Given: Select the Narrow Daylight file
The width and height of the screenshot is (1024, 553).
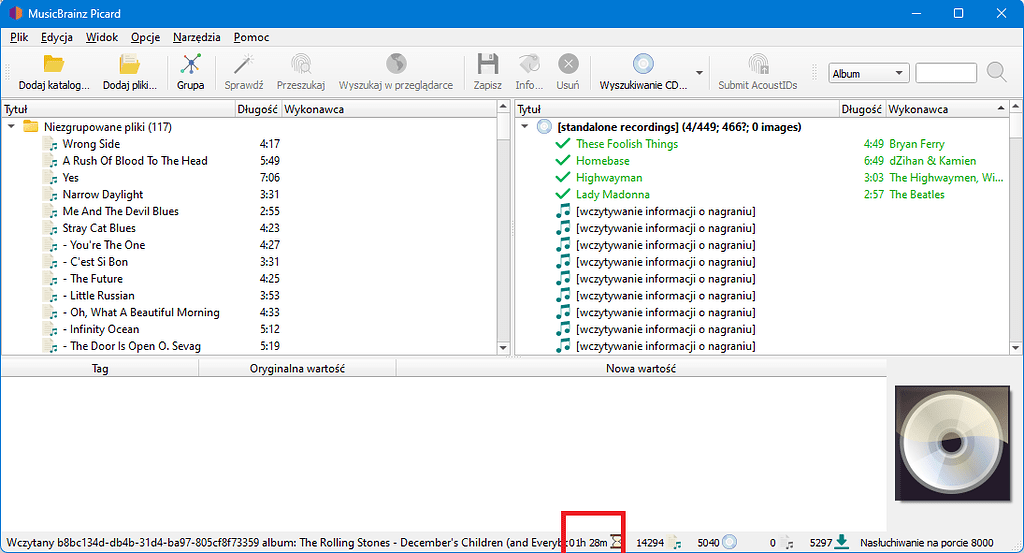Looking at the screenshot, I should pos(103,195).
